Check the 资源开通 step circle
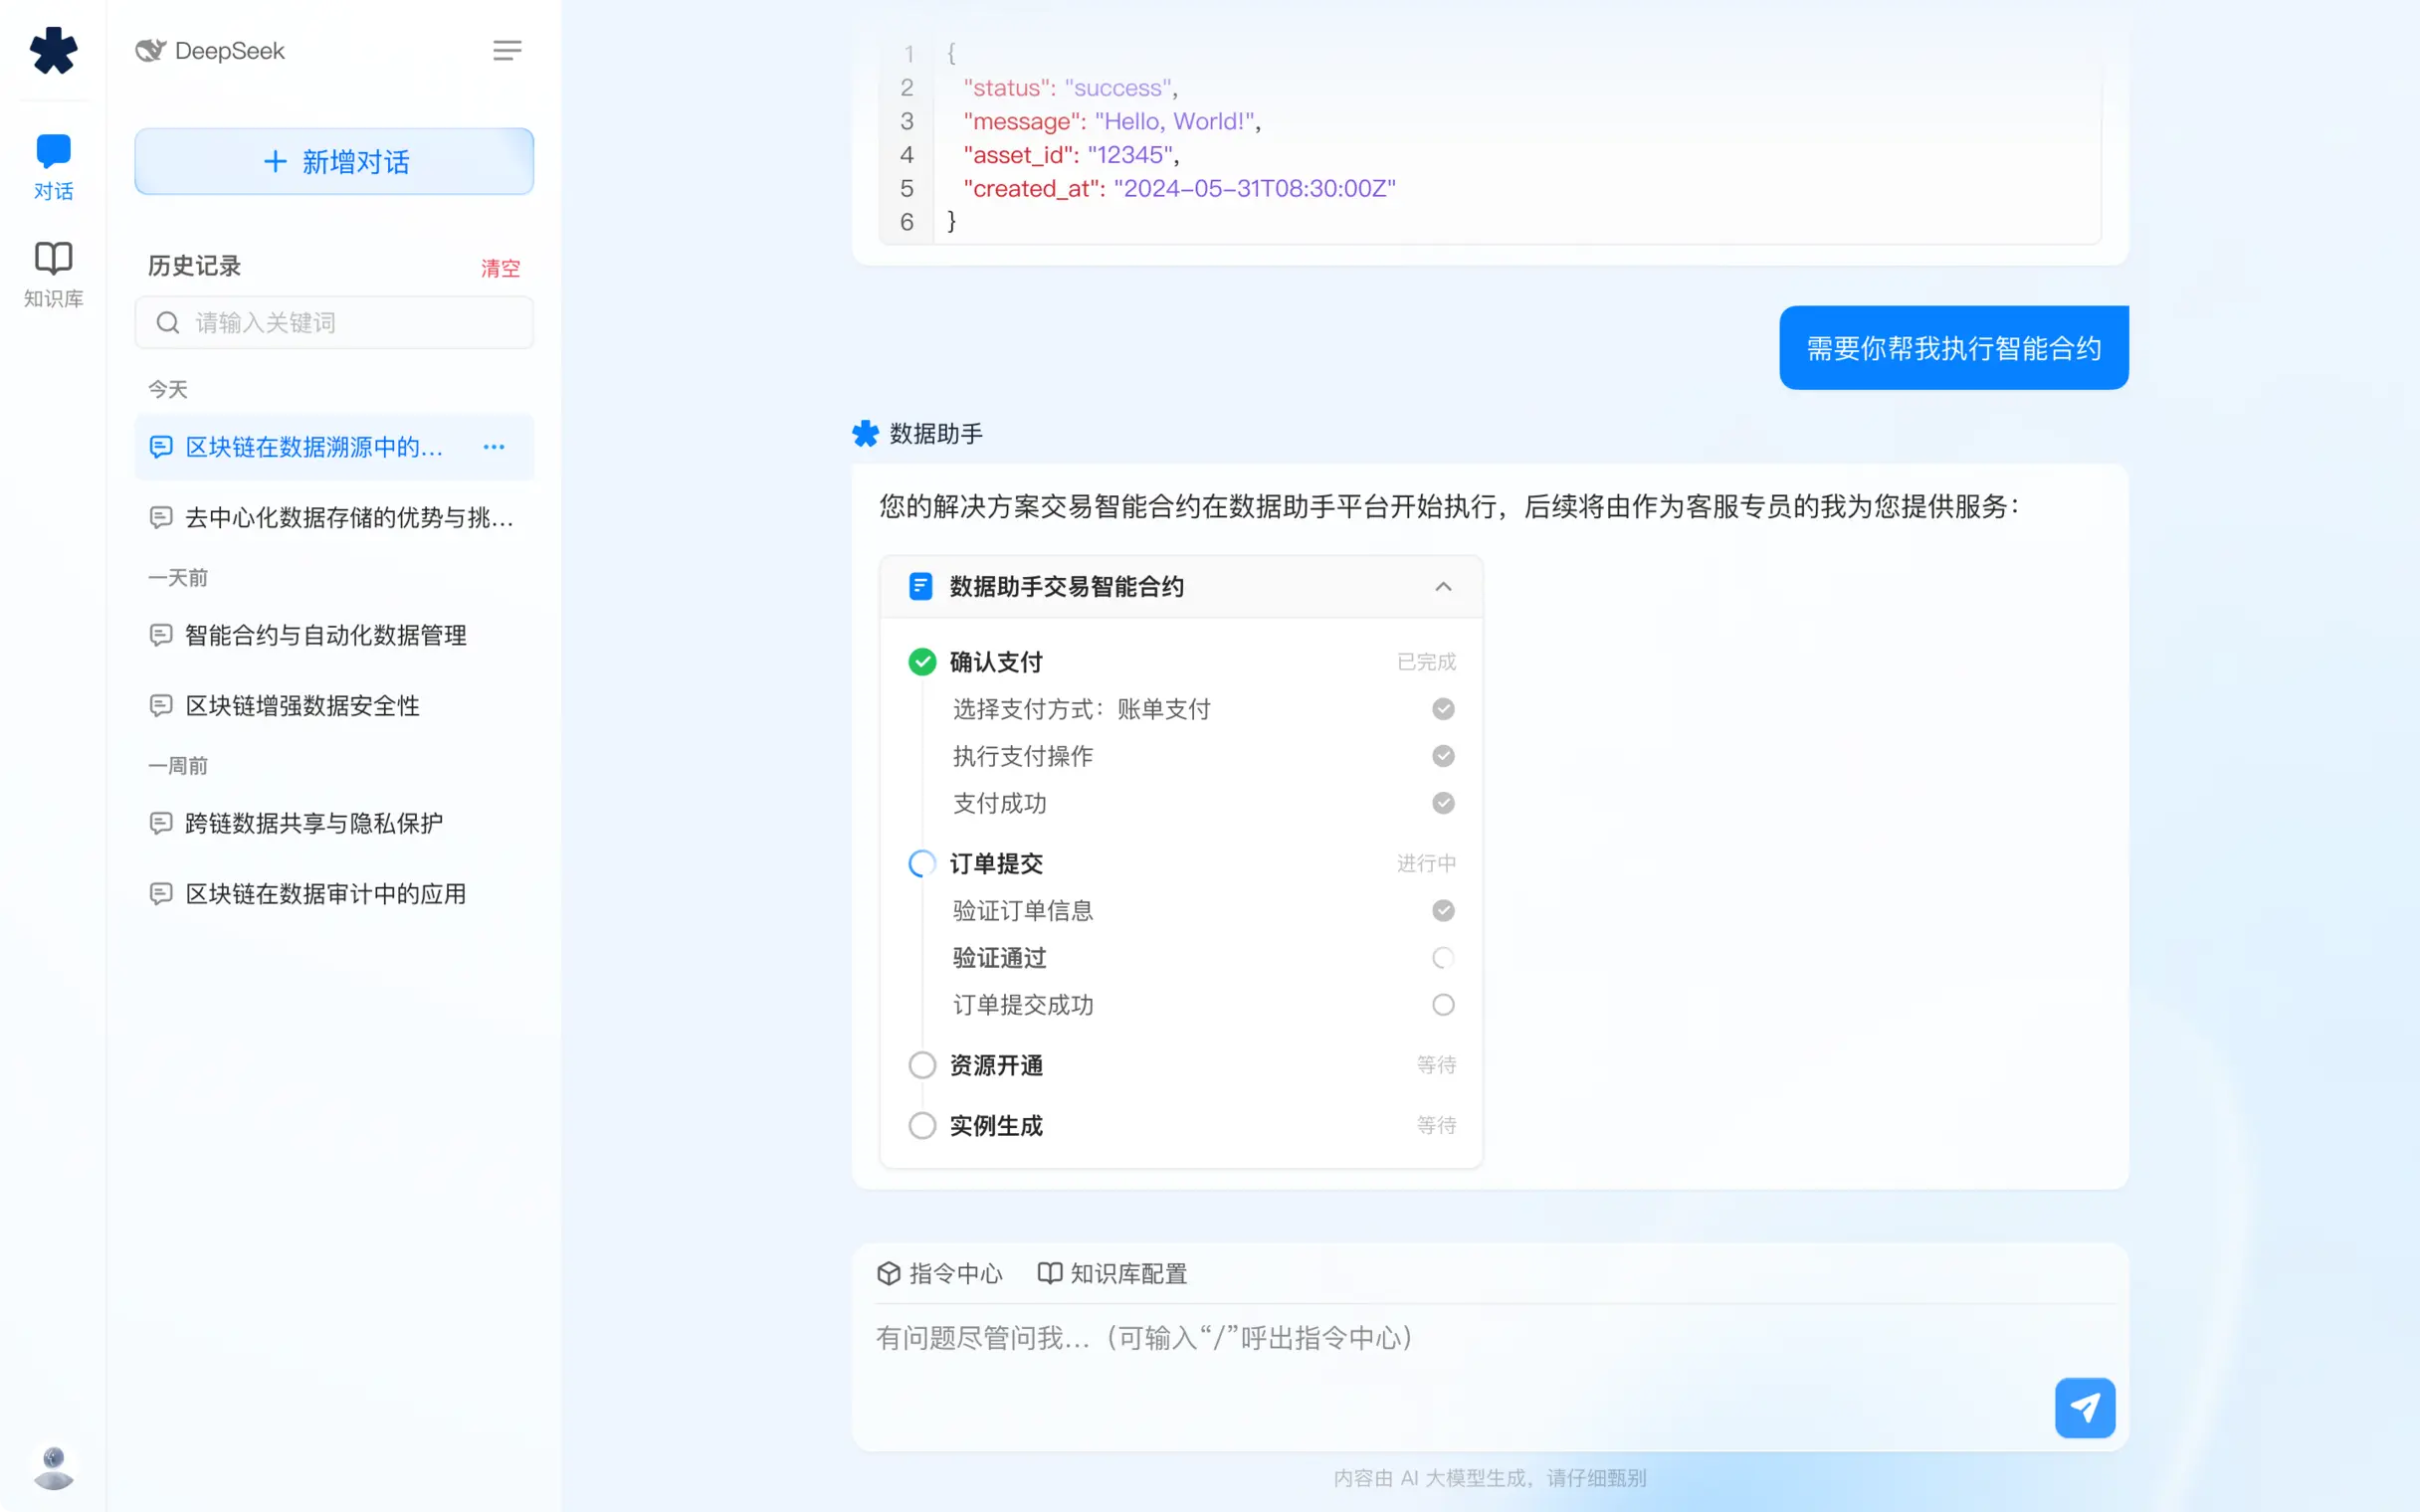 (921, 1064)
